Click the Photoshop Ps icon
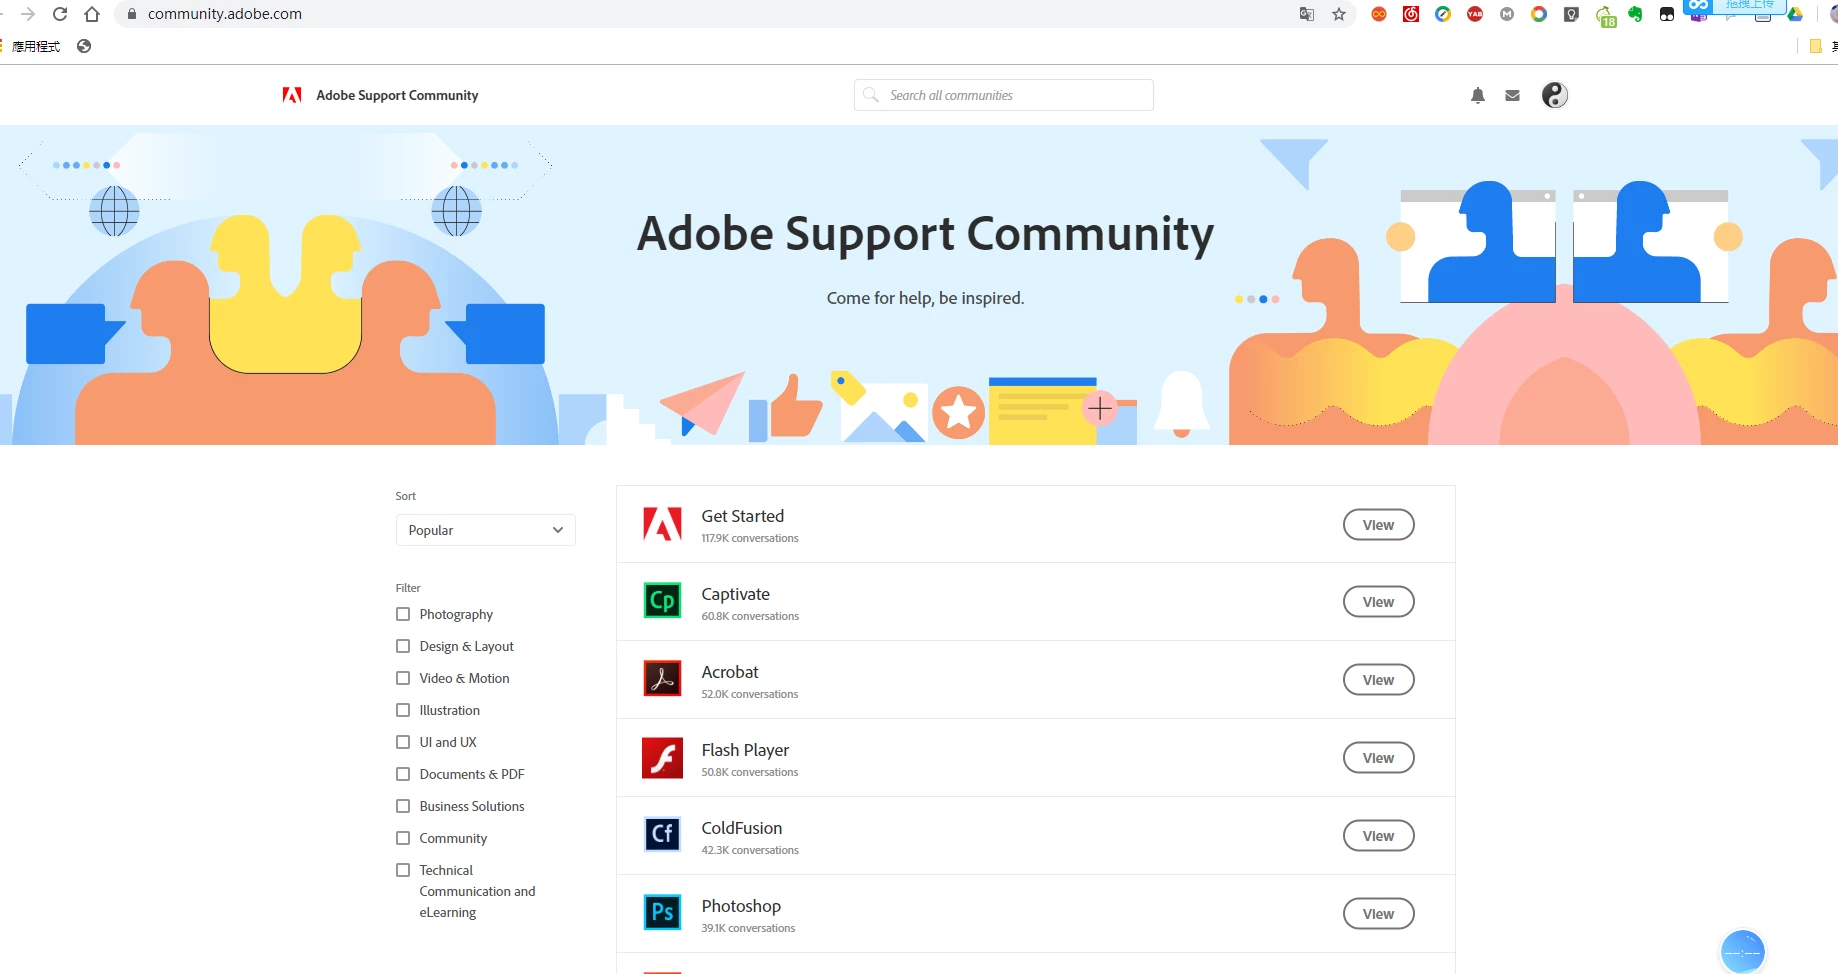 tap(662, 913)
